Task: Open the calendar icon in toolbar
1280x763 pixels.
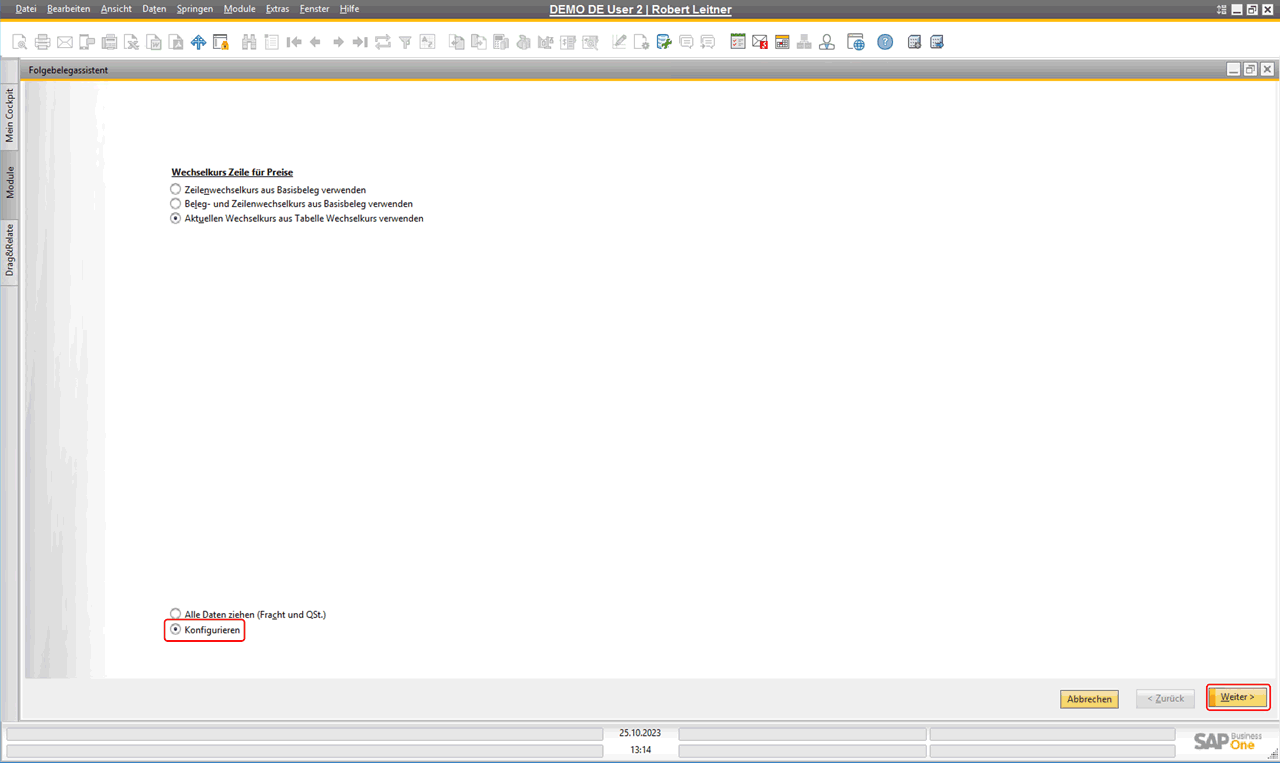Action: point(782,42)
